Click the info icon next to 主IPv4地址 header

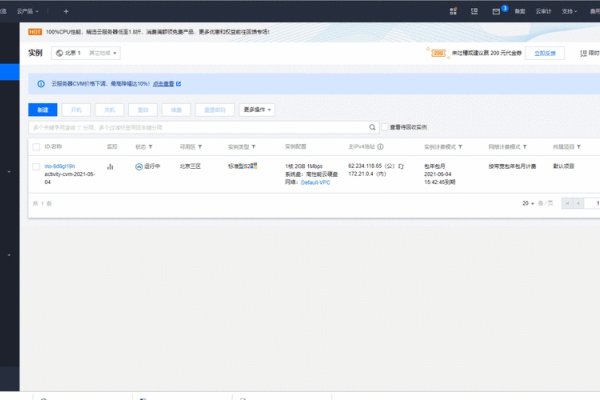tap(380, 147)
